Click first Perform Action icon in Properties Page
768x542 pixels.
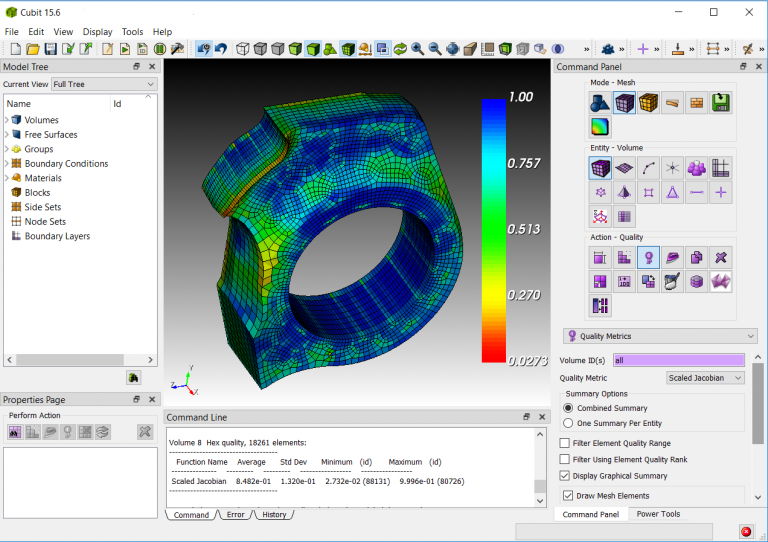tap(15, 432)
